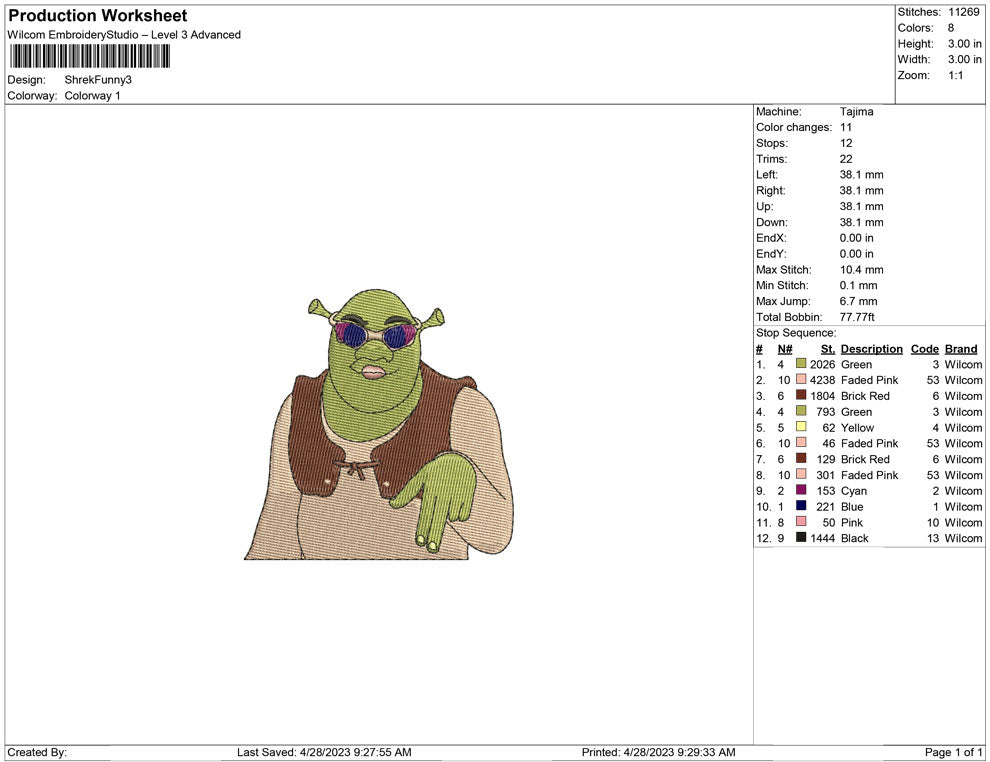The width and height of the screenshot is (990, 762).
Task: Click faded pink swatch in row 6
Action: tap(801, 443)
